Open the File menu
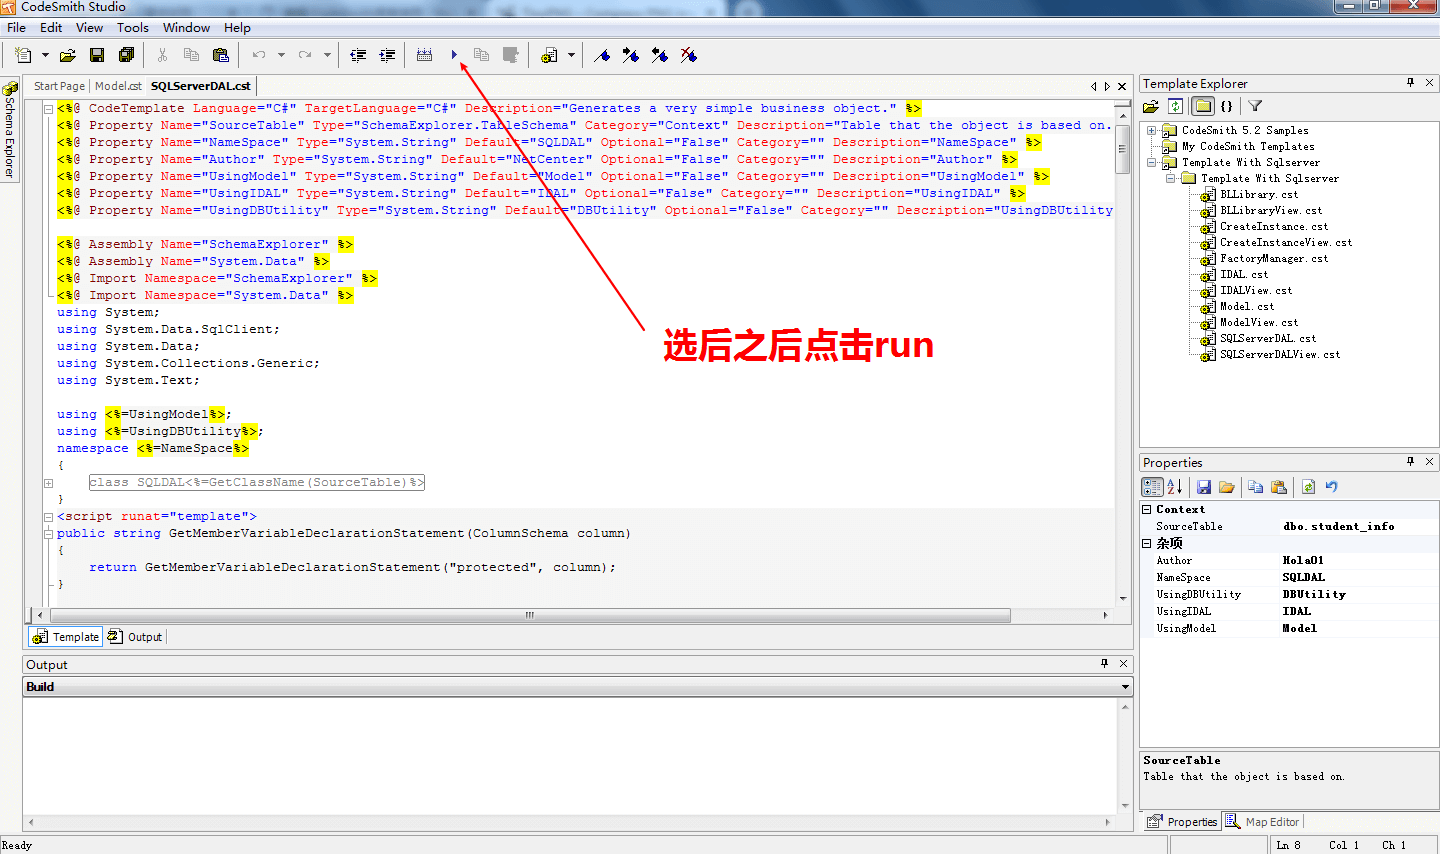 [17, 28]
